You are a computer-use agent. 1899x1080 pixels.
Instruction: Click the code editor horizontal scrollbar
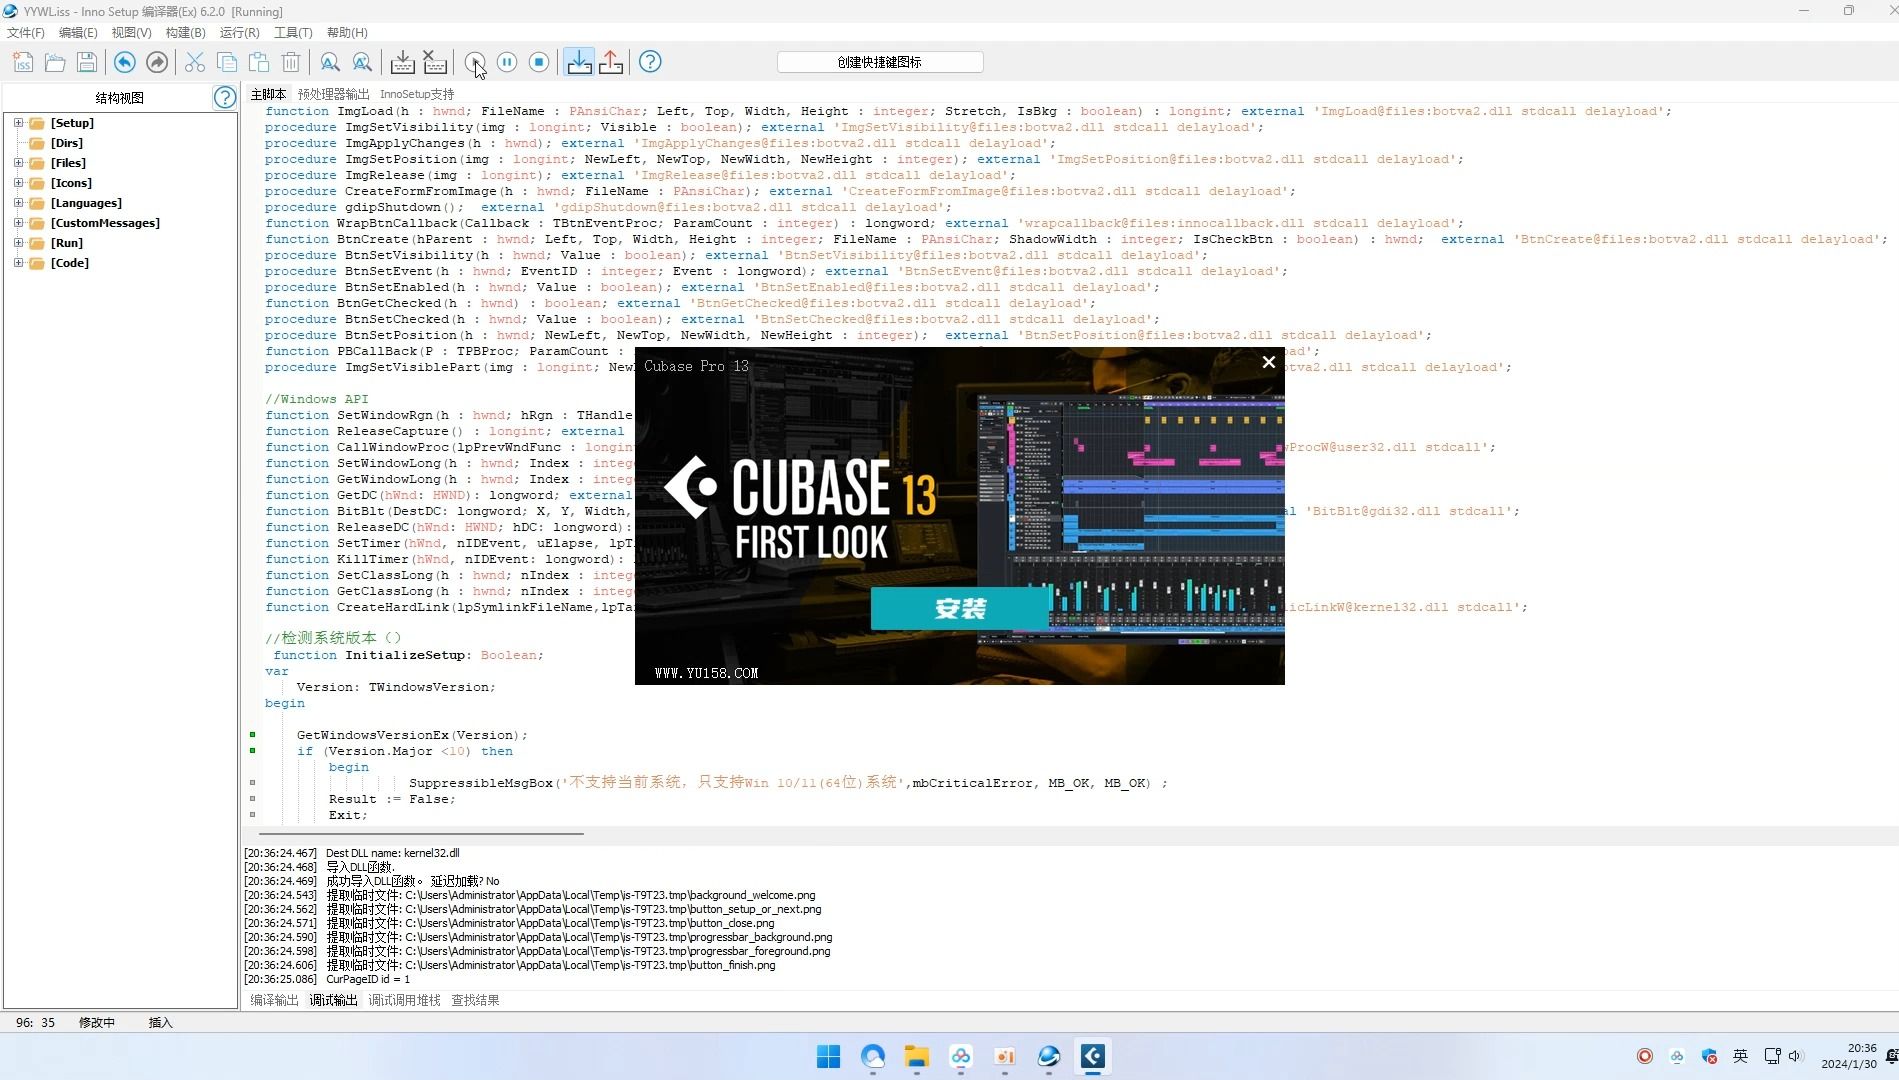pyautogui.click(x=421, y=833)
